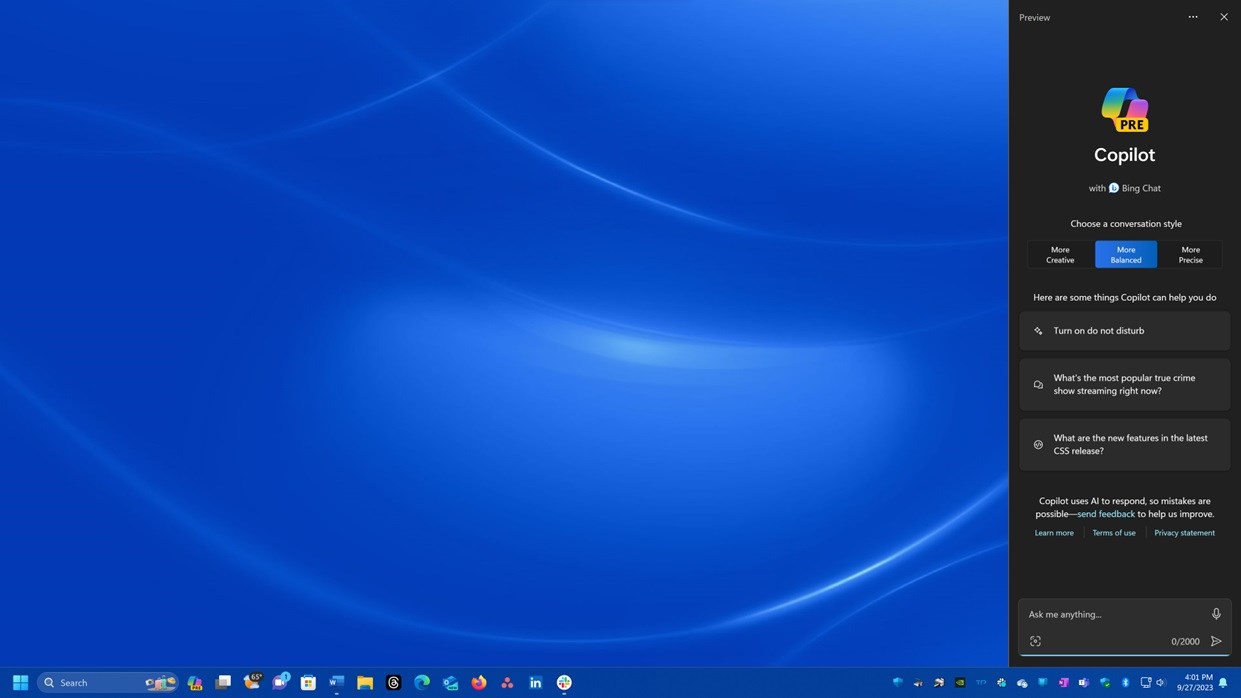Launch the Threads app from the taskbar
This screenshot has width=1241, height=698.
tap(393, 683)
